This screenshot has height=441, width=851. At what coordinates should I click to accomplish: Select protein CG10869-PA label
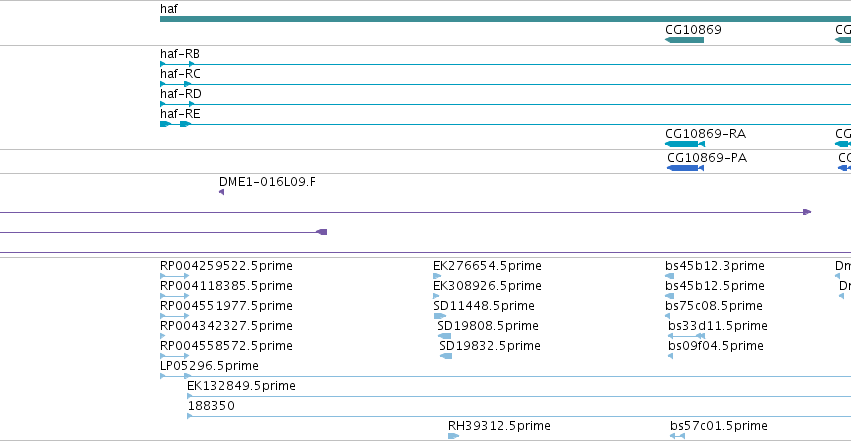pyautogui.click(x=707, y=158)
